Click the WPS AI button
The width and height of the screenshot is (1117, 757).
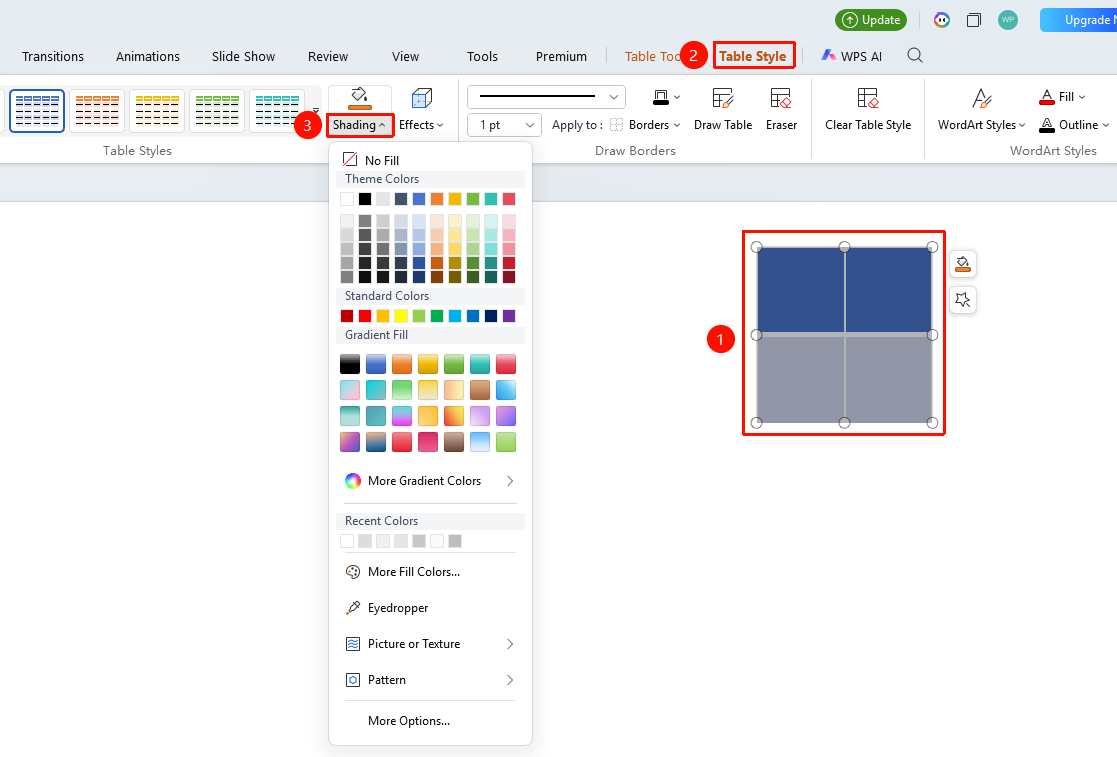pos(851,56)
